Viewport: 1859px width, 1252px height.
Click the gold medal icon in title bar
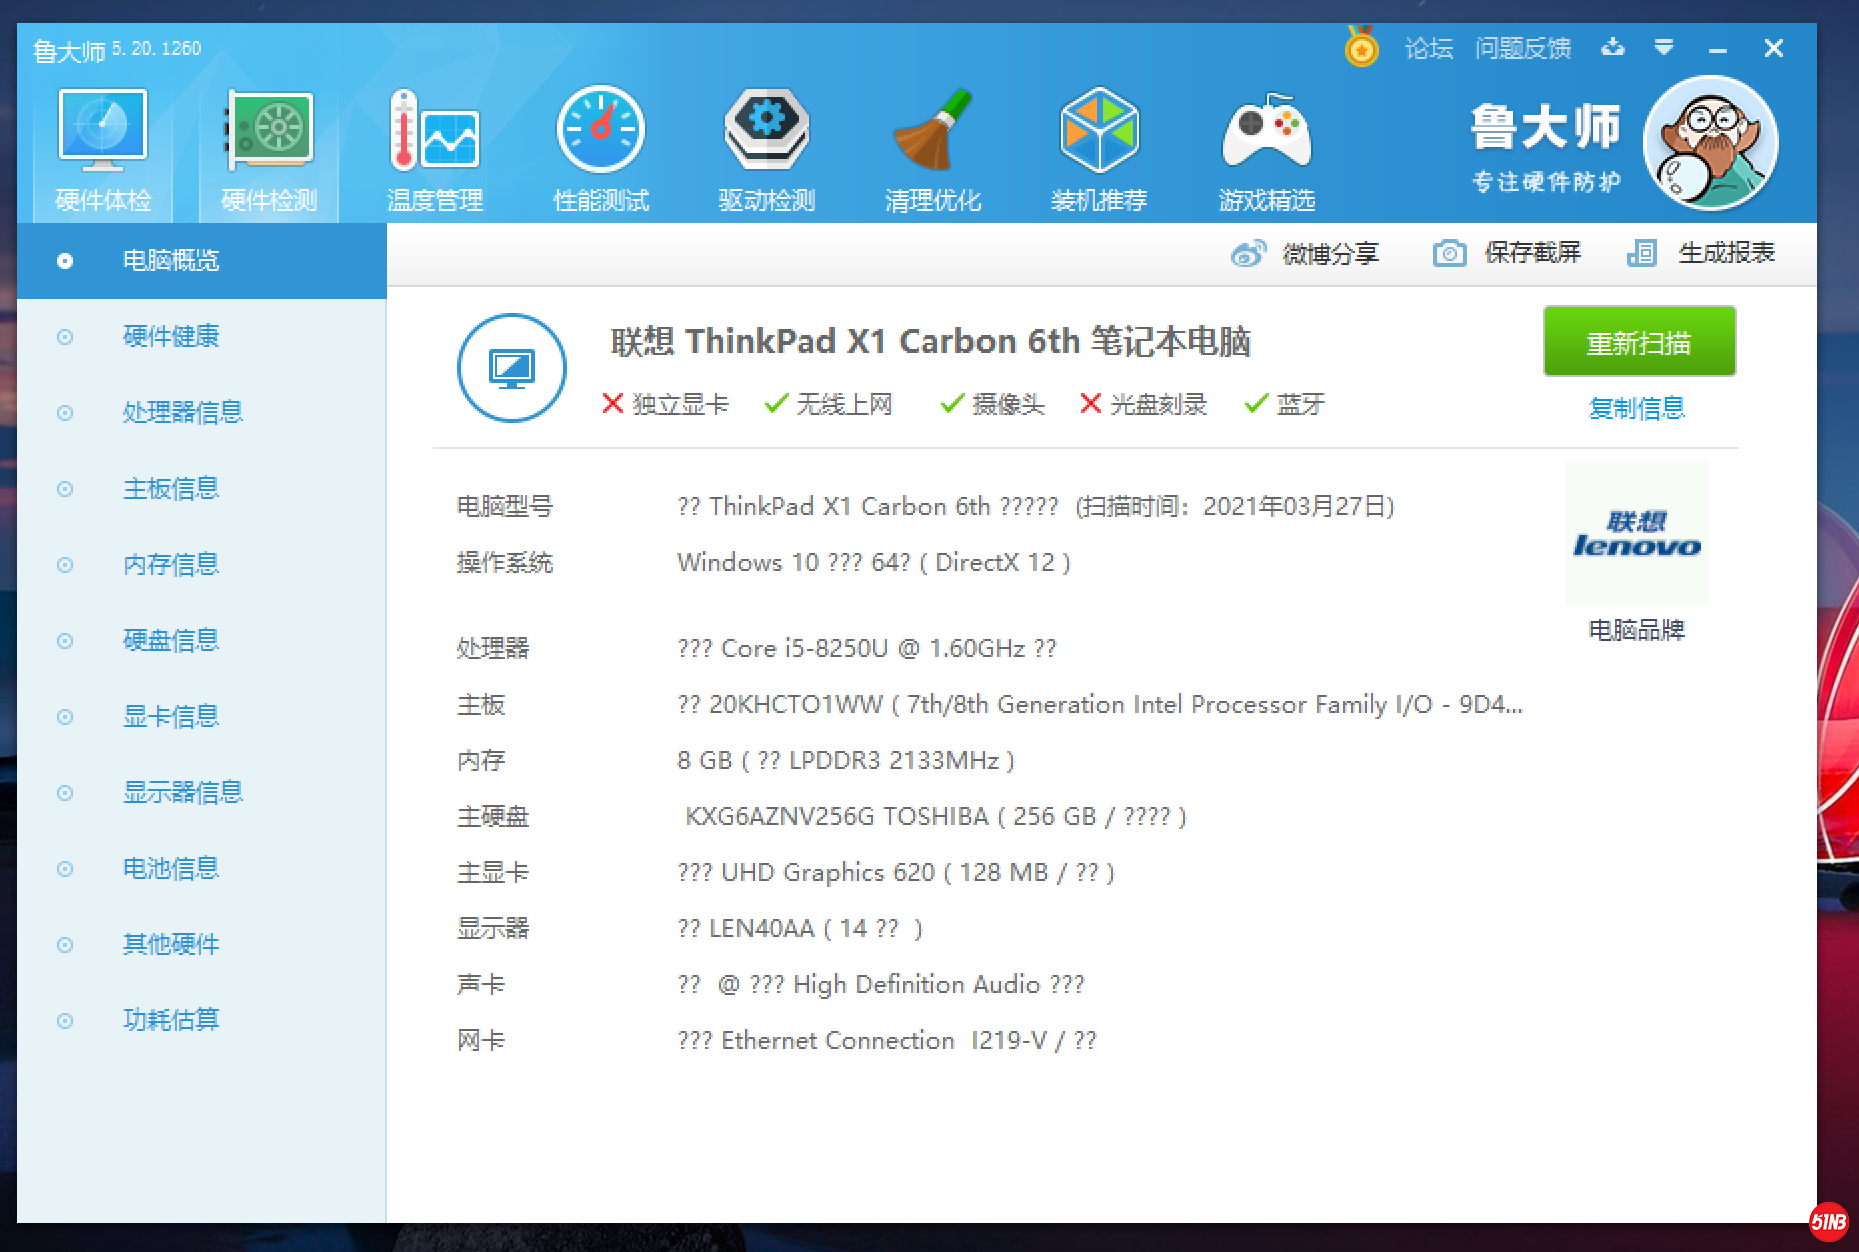tap(1361, 47)
